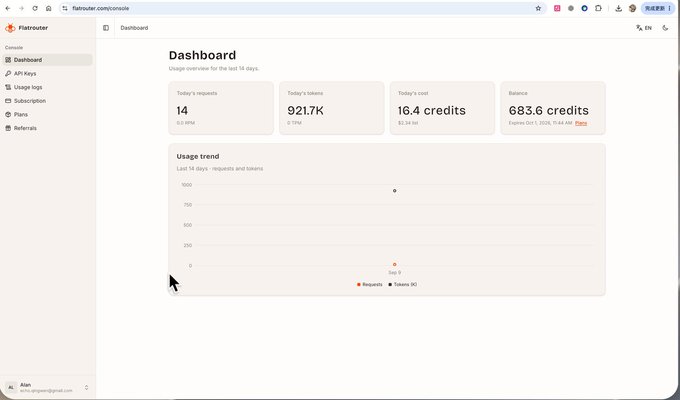The image size is (680, 400).
Task: Click the Plans link in Balance card
Action: [x=581, y=123]
